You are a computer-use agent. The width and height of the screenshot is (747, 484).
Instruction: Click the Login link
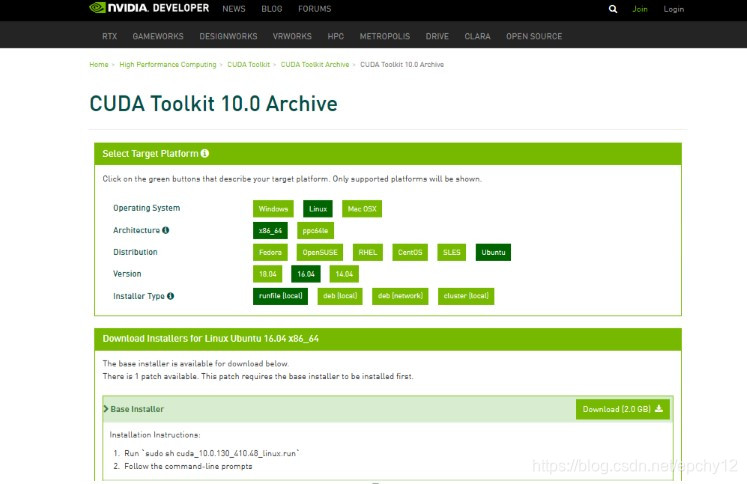tap(674, 9)
